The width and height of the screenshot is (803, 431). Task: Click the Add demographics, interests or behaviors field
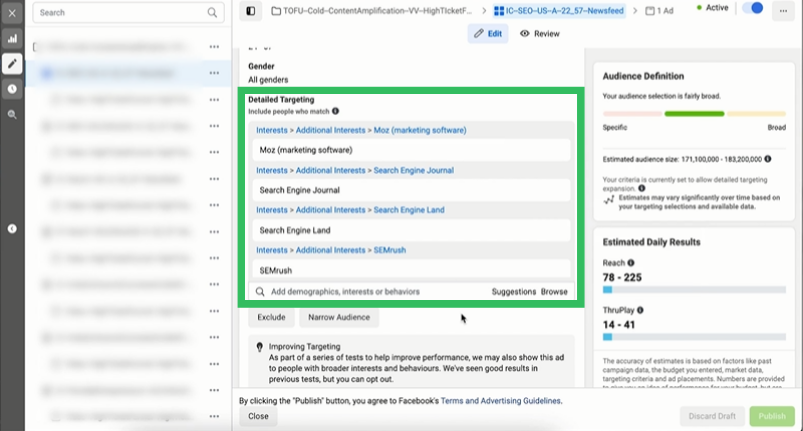tap(411, 292)
